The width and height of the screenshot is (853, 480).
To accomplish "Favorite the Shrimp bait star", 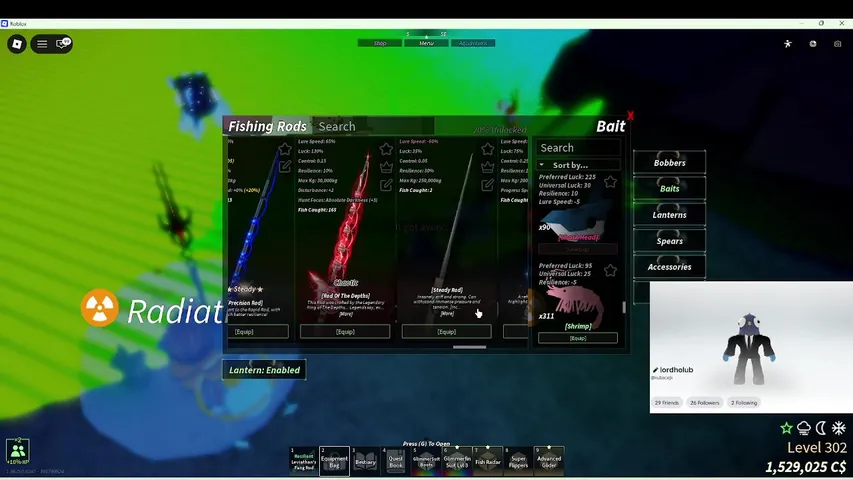I will [610, 270].
